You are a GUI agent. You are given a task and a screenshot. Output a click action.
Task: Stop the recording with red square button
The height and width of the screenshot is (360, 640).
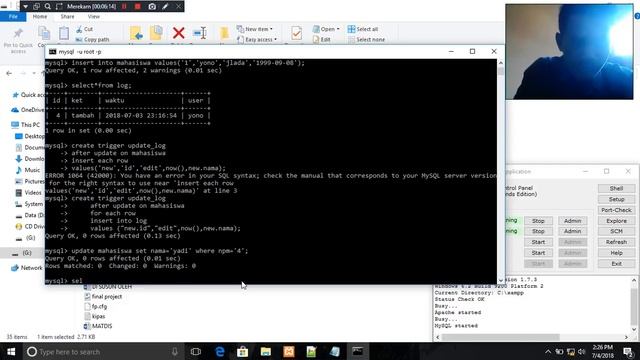138,7
